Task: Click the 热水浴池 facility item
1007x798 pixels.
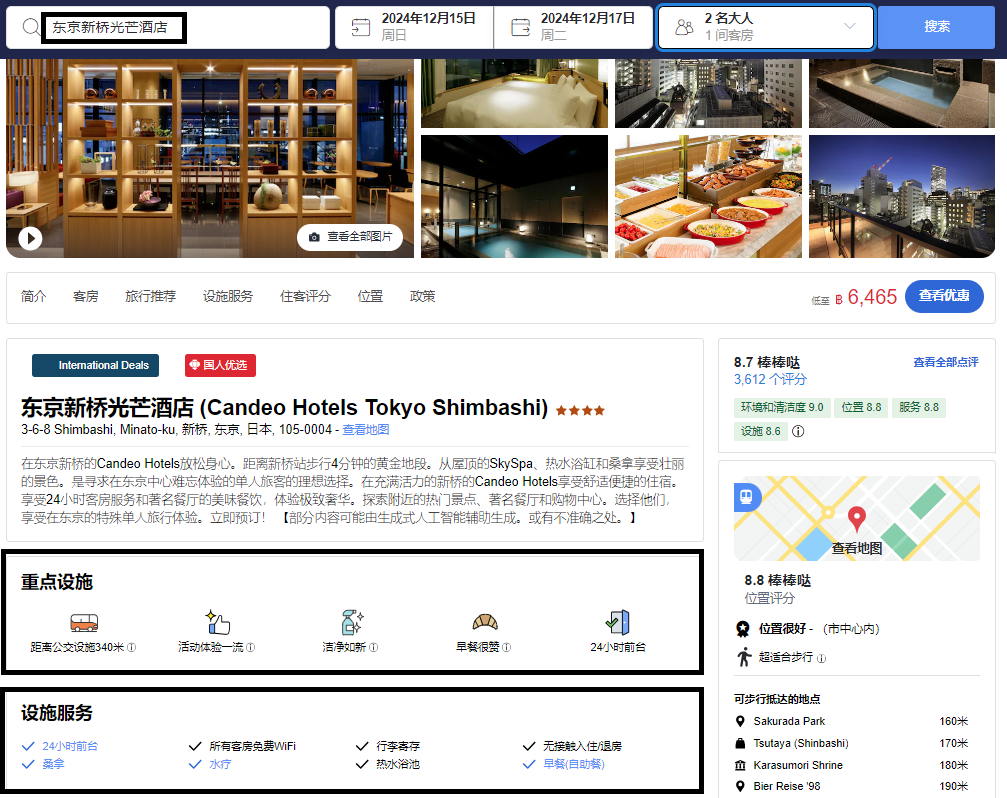Action: click(398, 764)
